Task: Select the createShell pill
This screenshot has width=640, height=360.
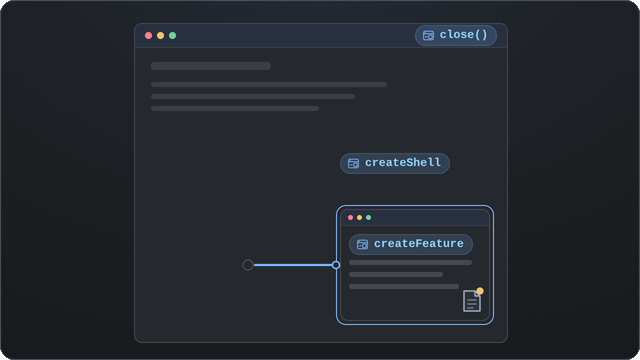Action: point(395,163)
